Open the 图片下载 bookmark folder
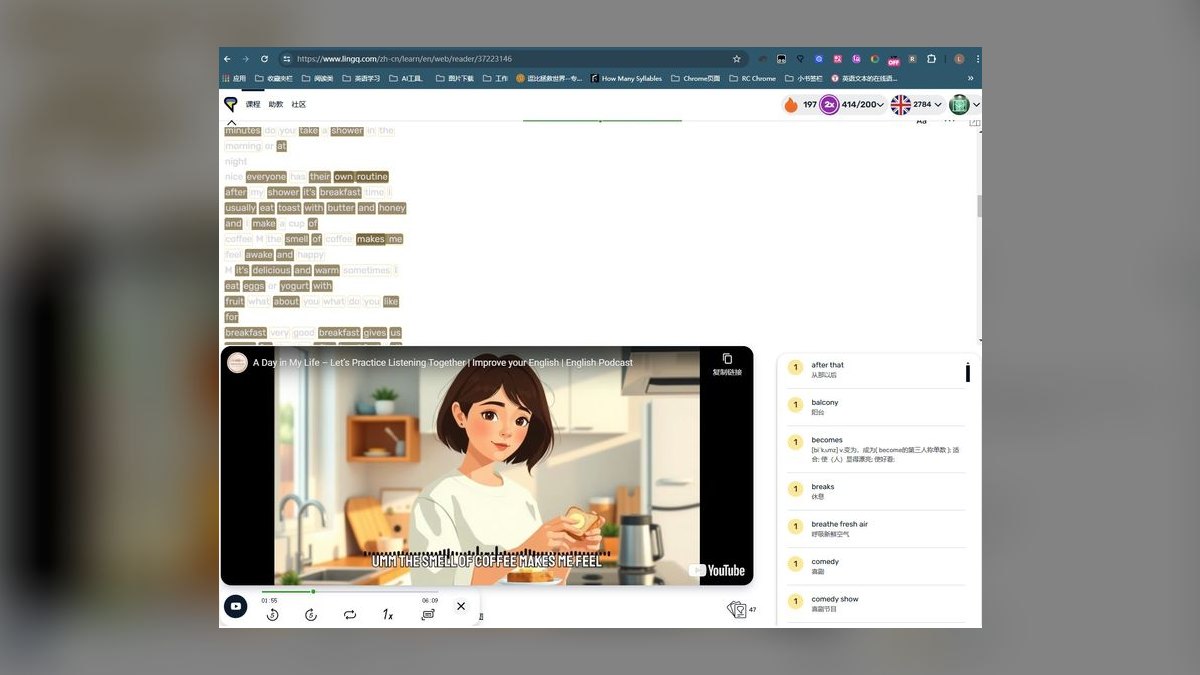Screen dimensions: 1200x675 coord(454,78)
